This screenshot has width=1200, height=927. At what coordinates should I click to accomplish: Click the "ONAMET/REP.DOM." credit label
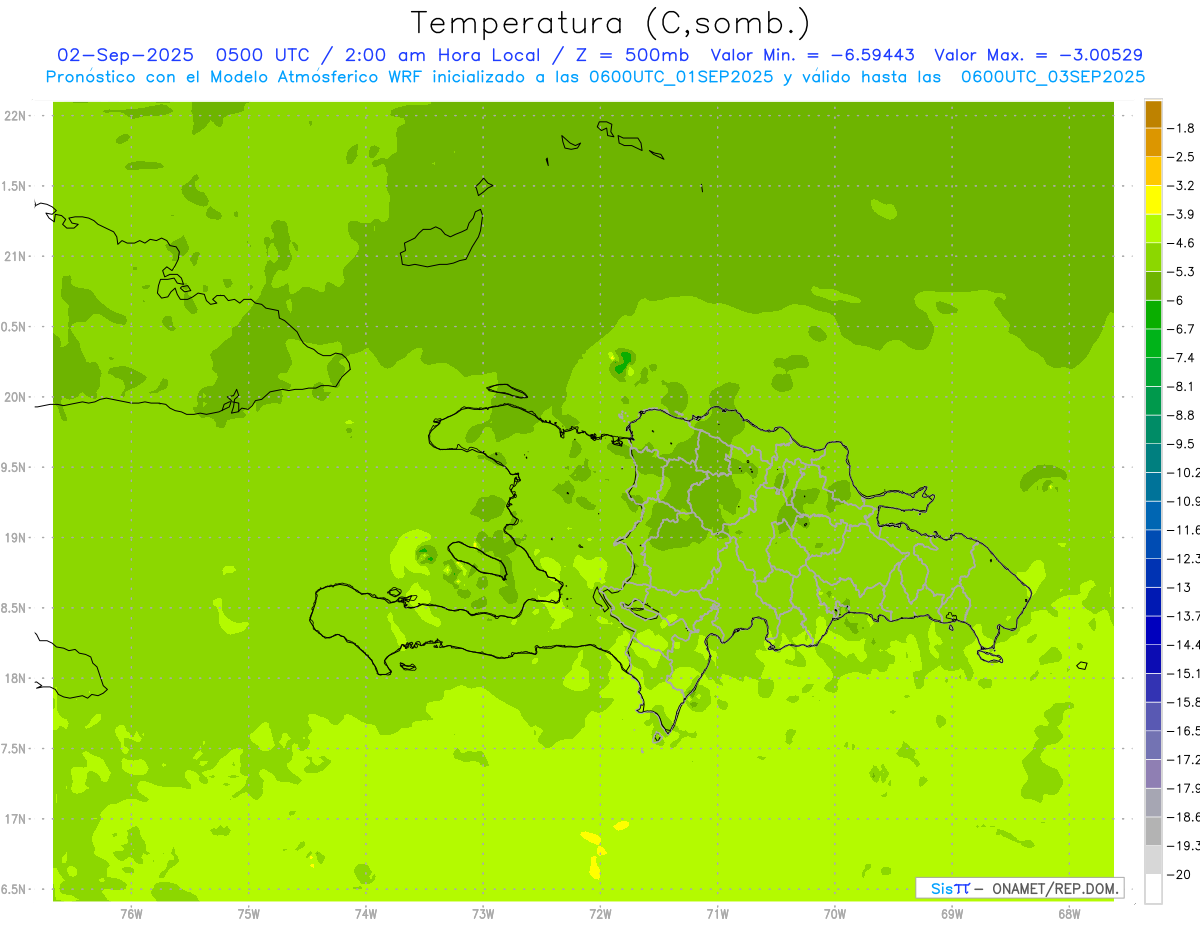pyautogui.click(x=1055, y=888)
